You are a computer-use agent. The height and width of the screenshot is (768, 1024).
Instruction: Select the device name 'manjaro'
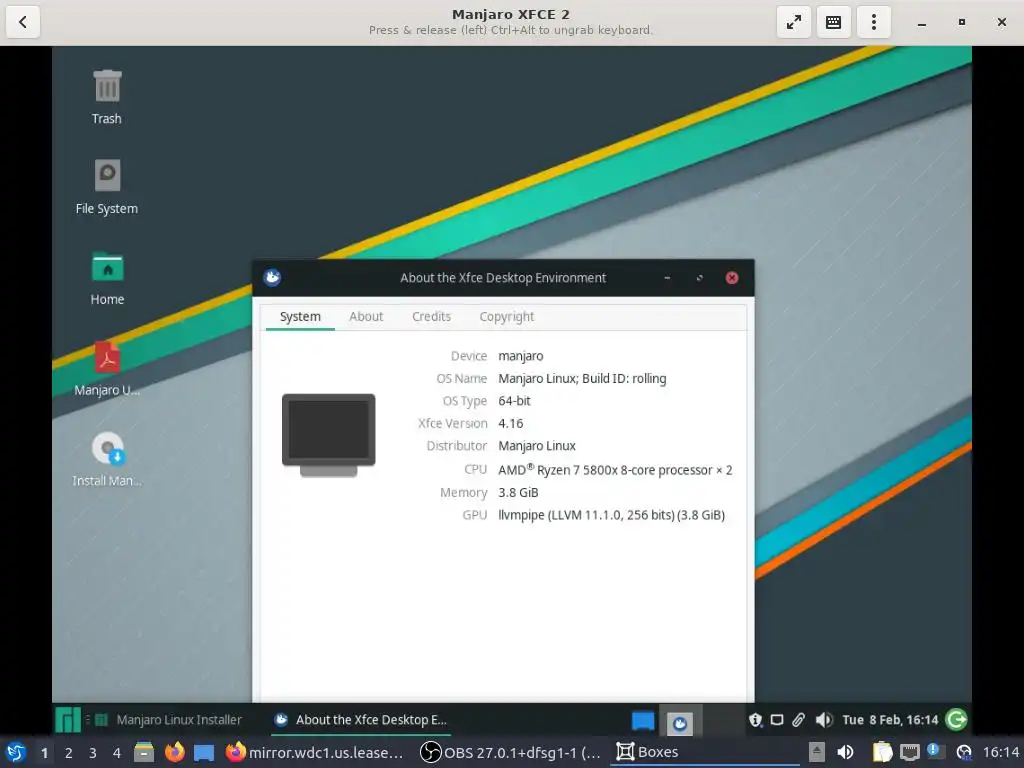(x=520, y=356)
